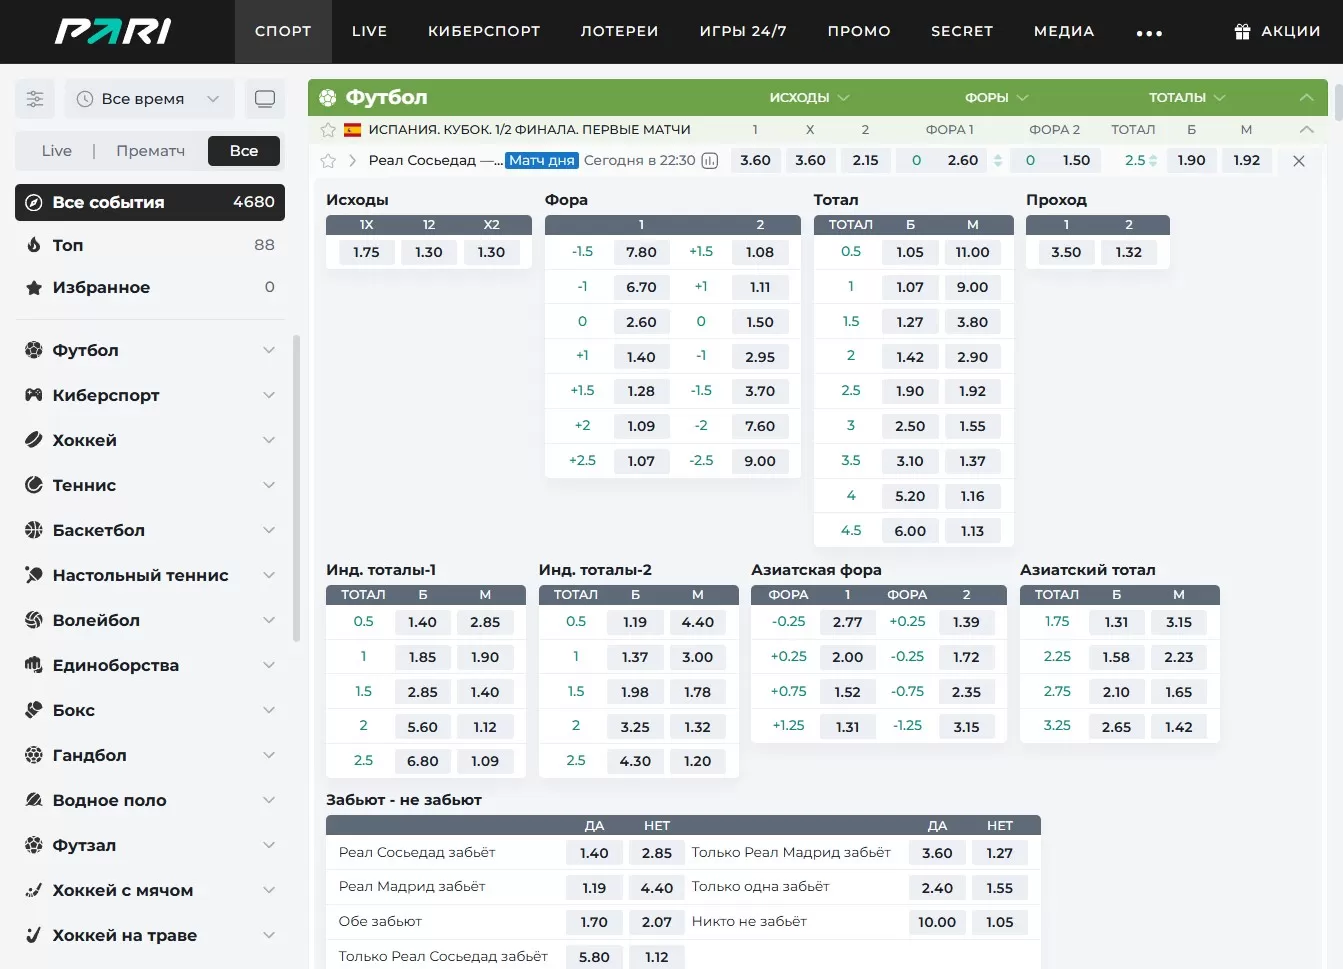Select odds 3.50 under Проход
Viewport: 1343px width, 969px height.
tap(1066, 252)
